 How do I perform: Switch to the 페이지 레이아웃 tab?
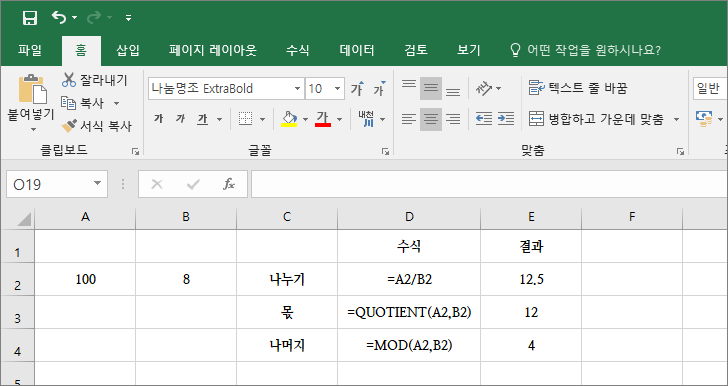[x=213, y=50]
